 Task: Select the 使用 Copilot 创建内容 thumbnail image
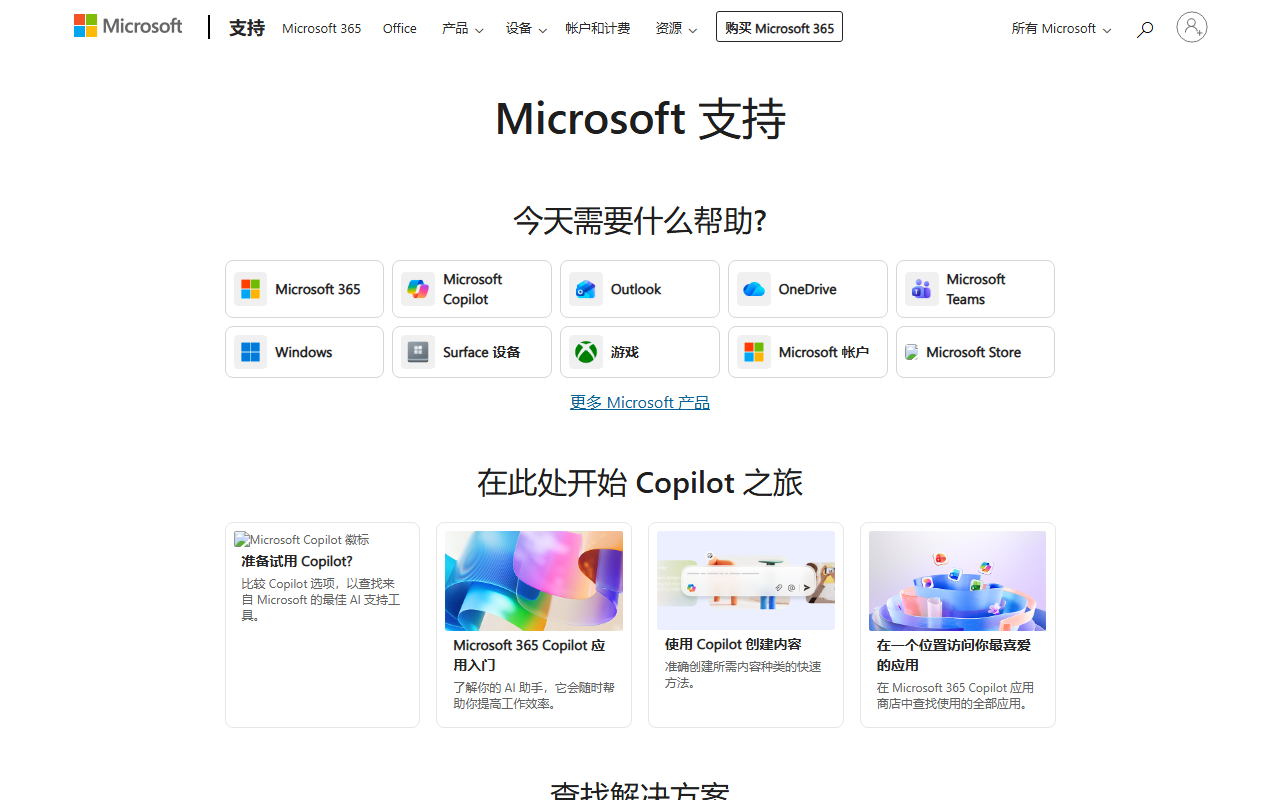coord(746,581)
